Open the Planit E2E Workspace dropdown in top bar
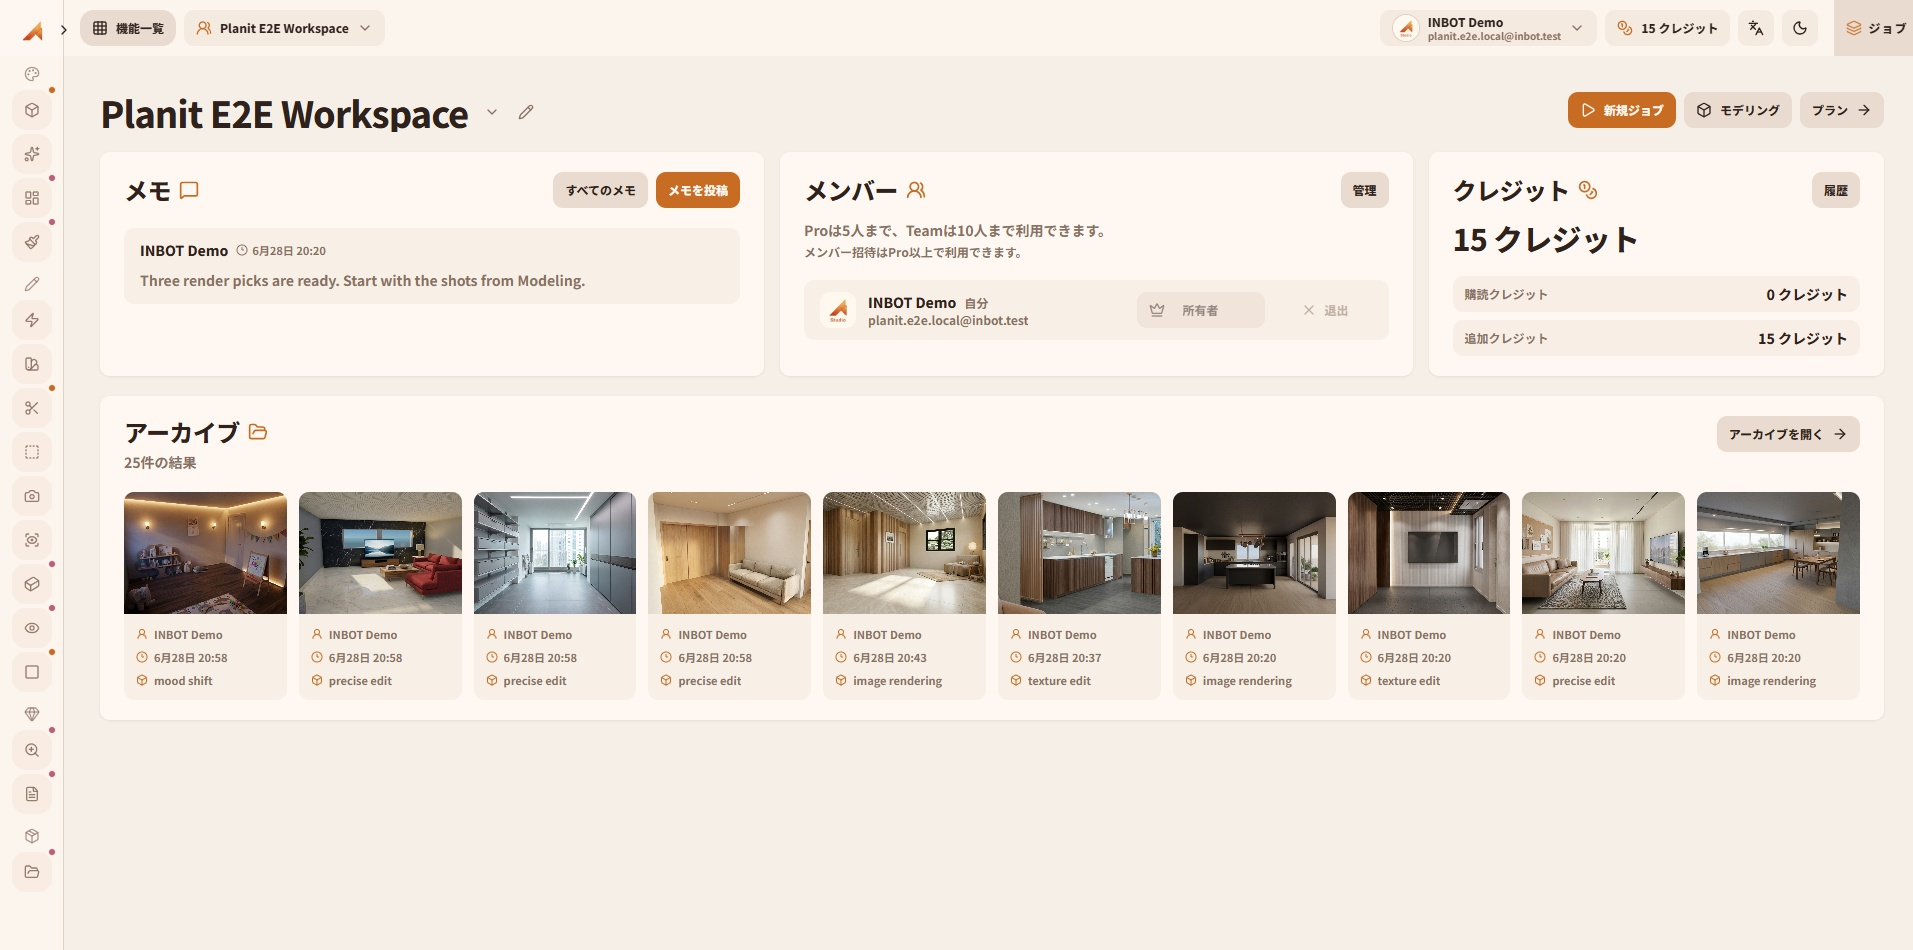The height and width of the screenshot is (950, 1913). 284,28
